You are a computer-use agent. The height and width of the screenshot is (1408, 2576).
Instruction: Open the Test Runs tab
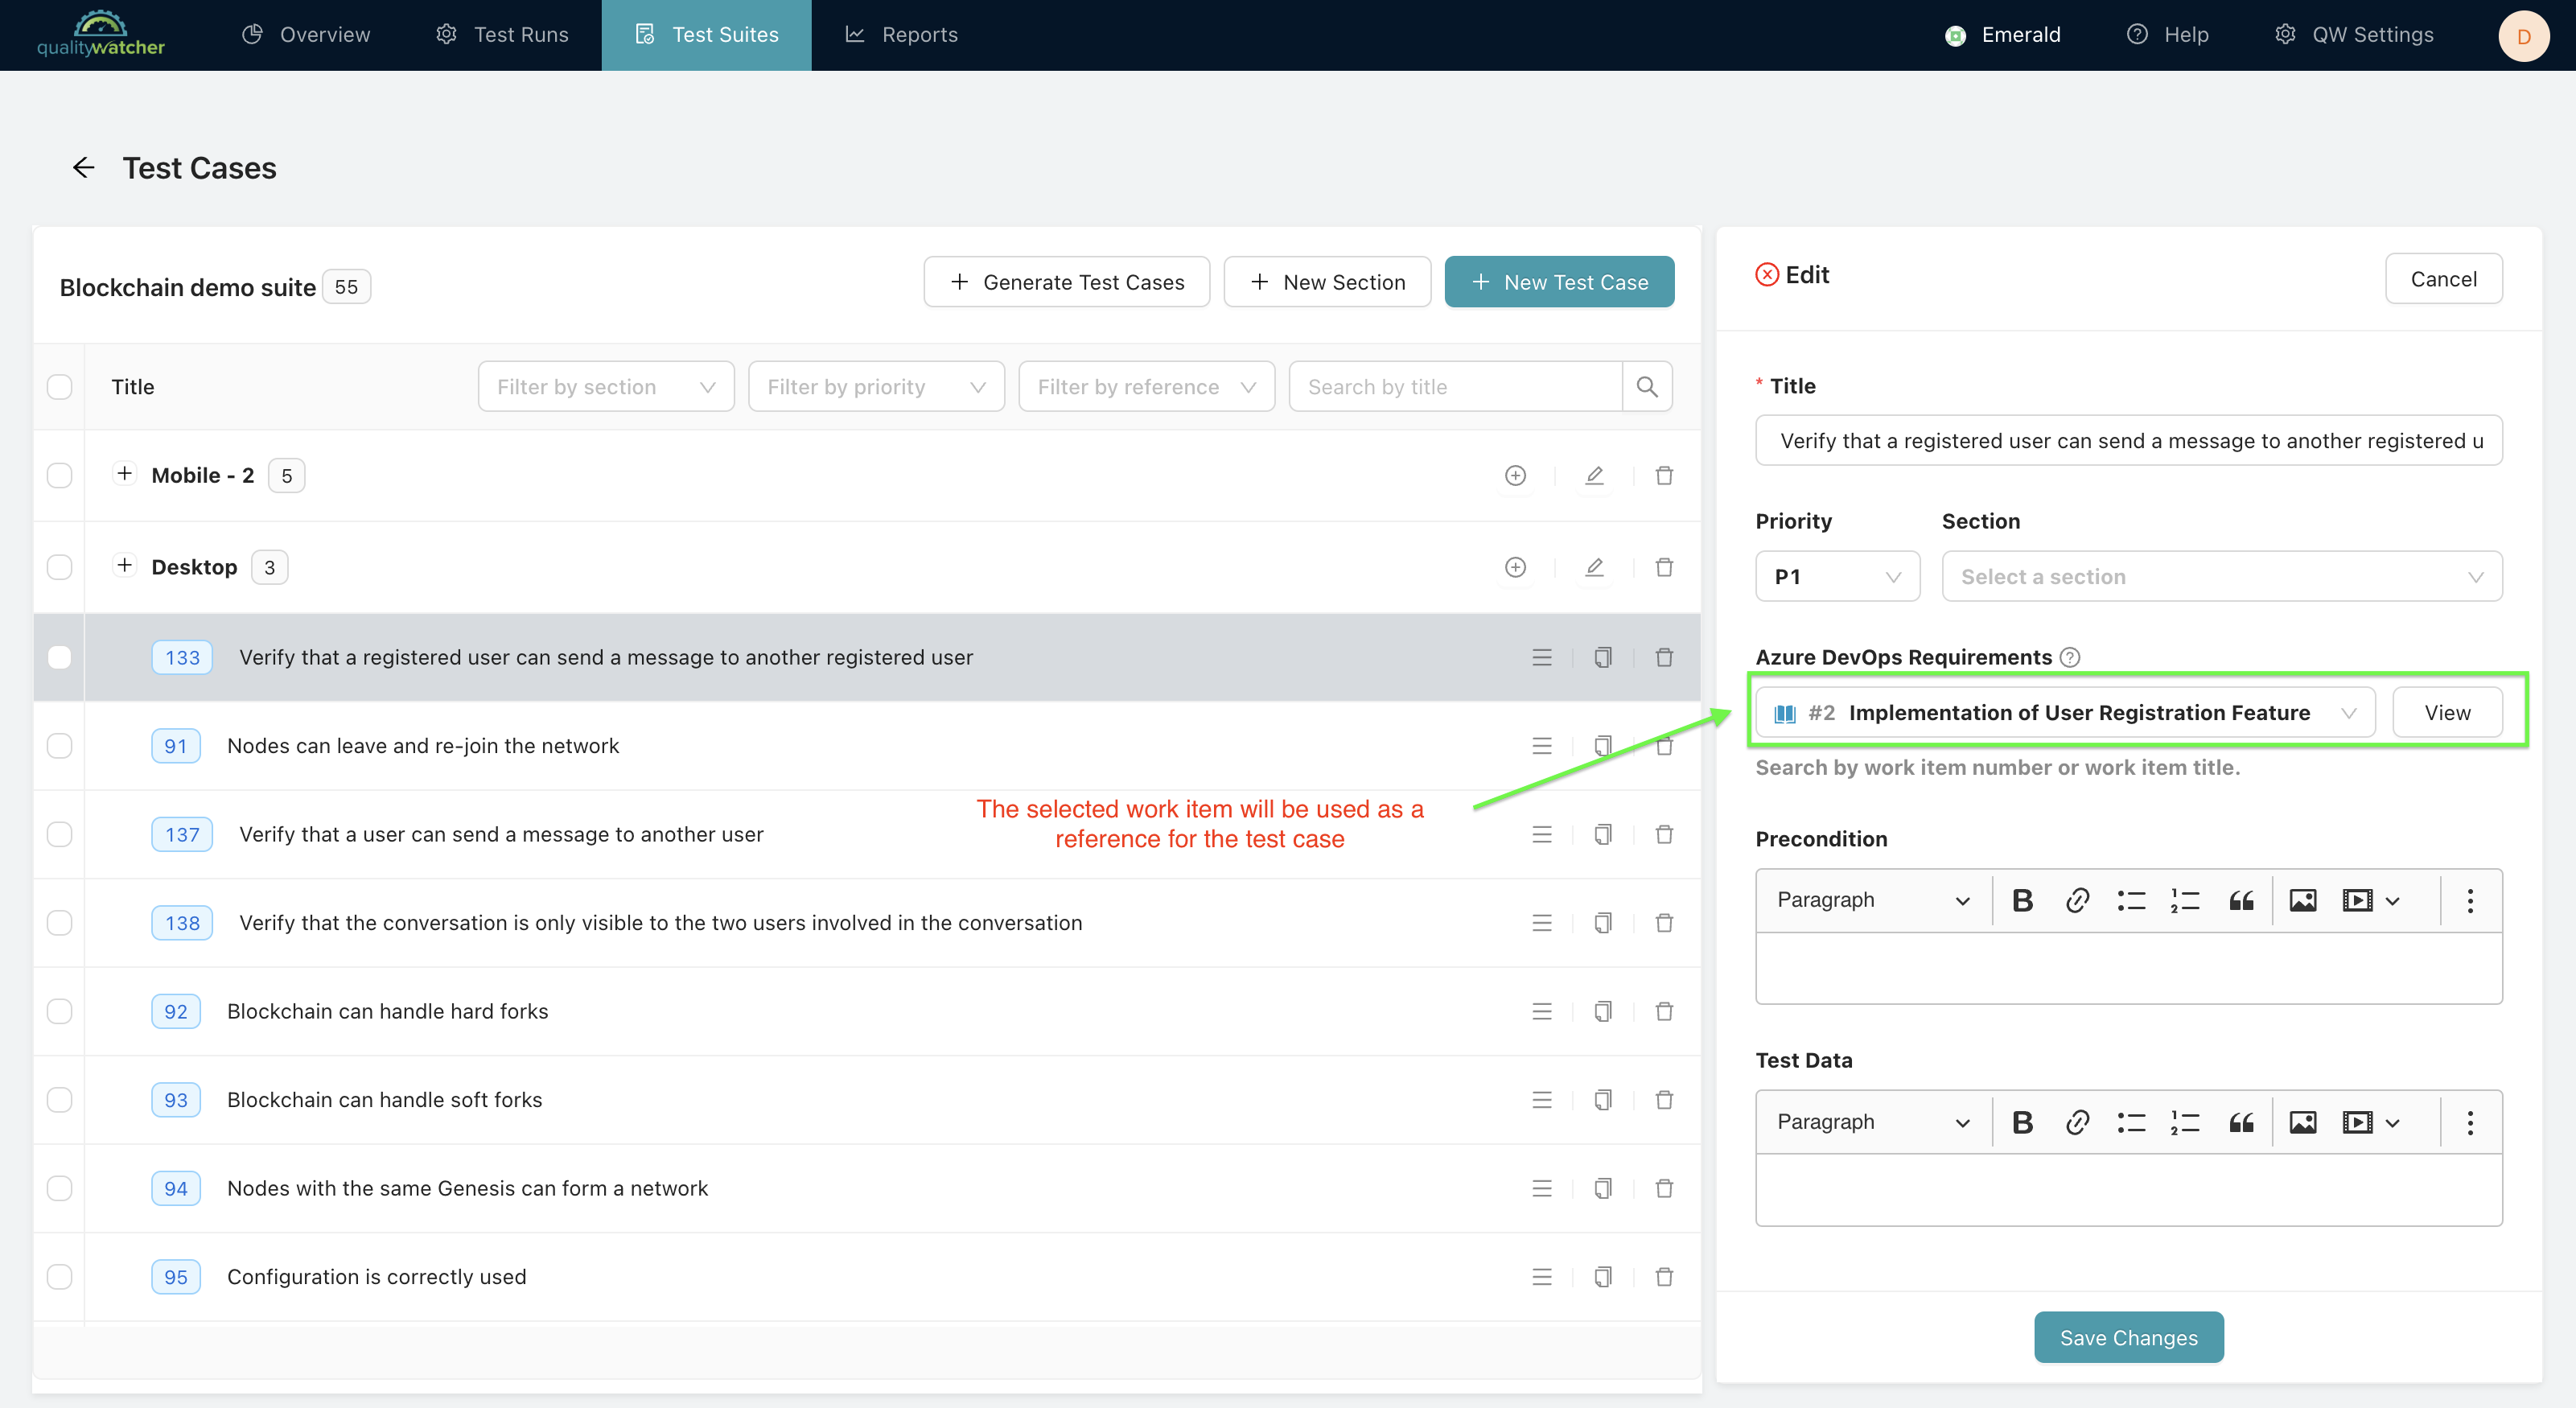(x=502, y=35)
